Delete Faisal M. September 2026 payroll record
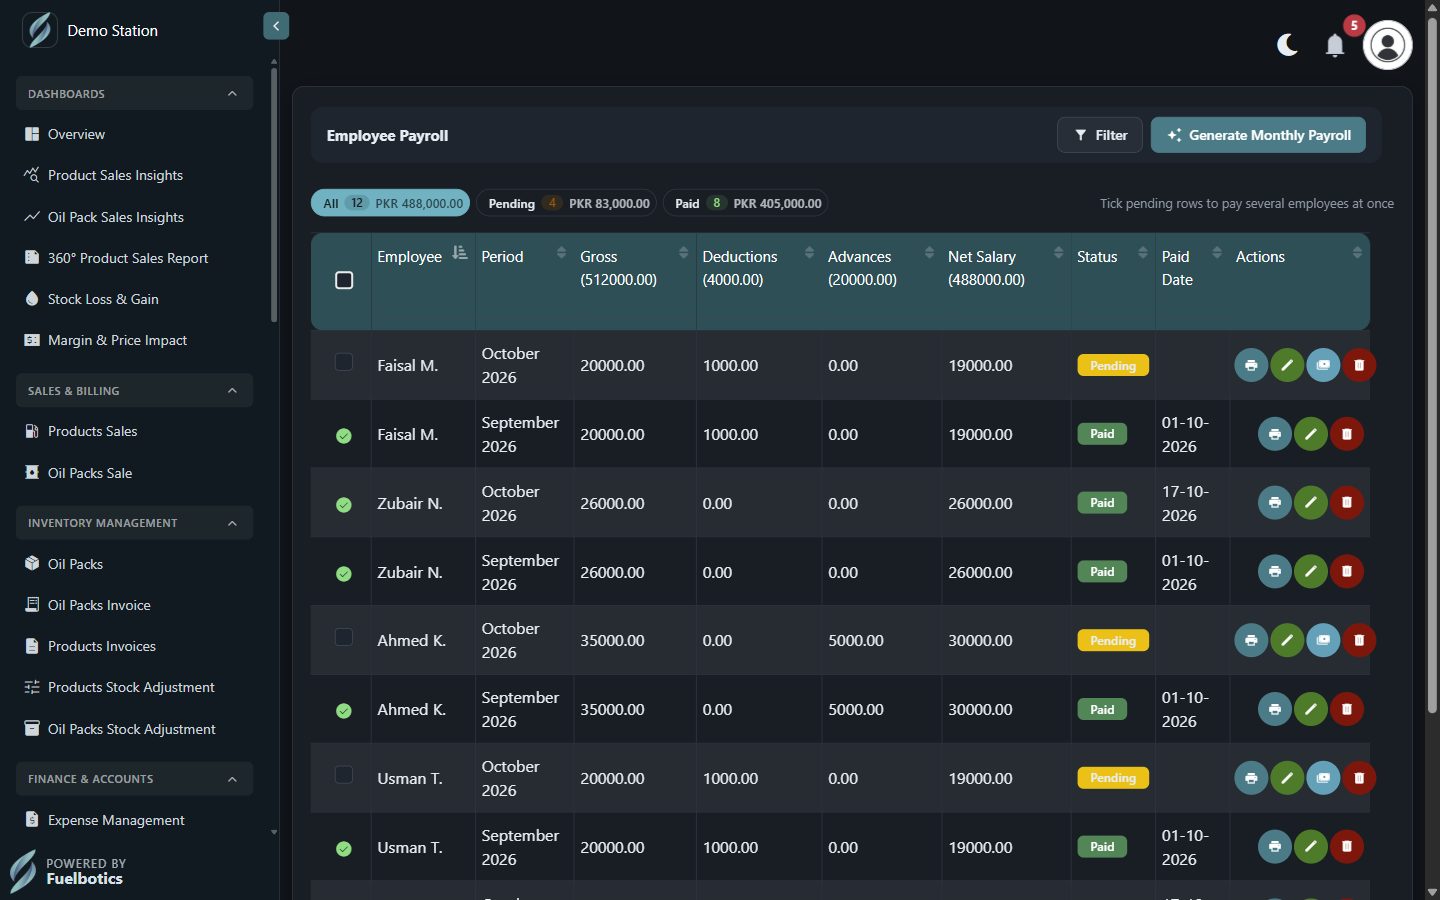 tap(1347, 434)
